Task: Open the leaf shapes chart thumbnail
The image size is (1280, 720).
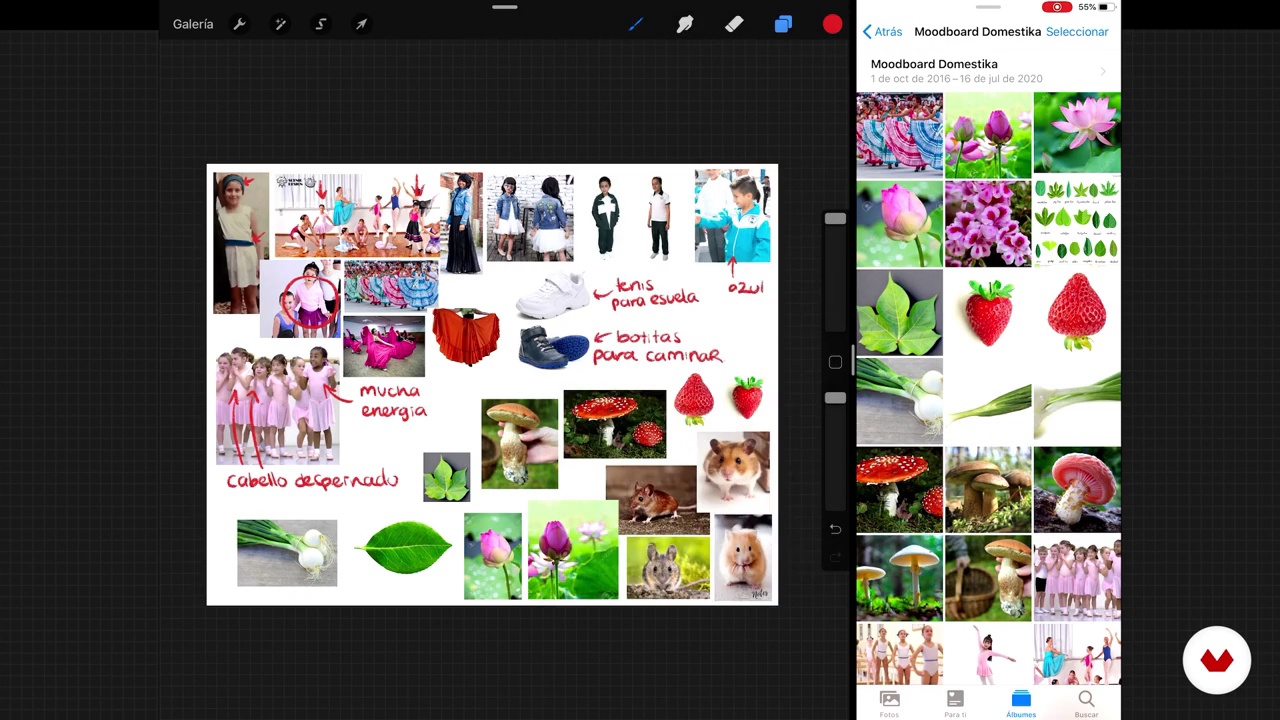Action: coord(1077,224)
